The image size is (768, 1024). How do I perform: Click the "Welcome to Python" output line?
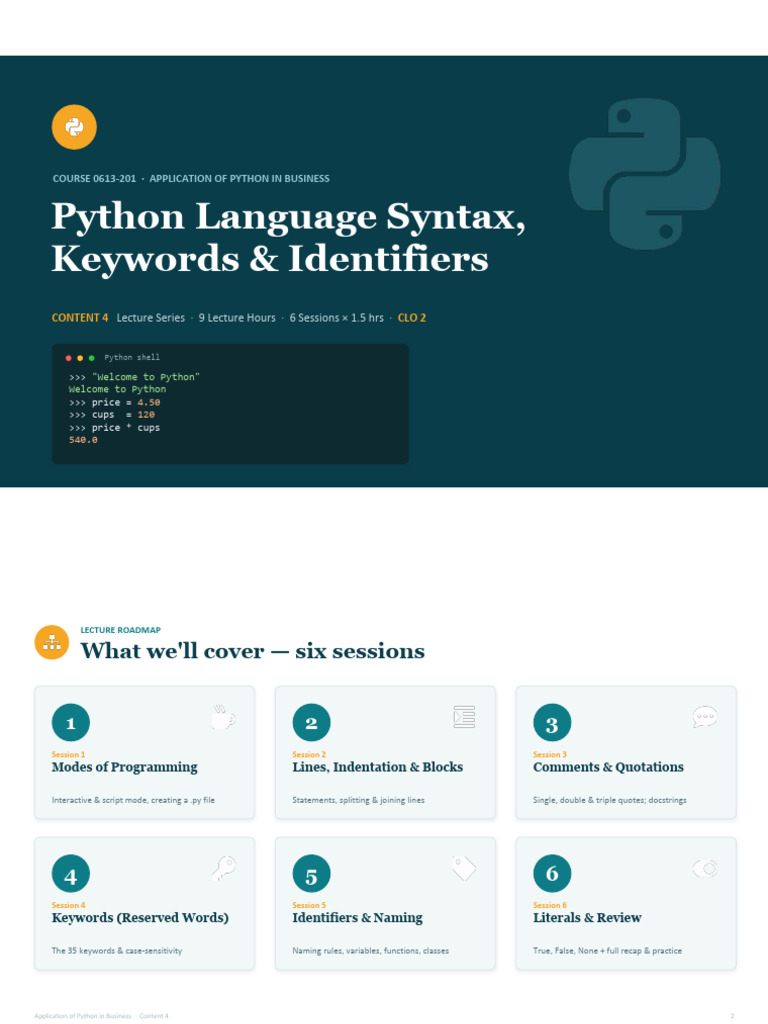click(x=118, y=389)
